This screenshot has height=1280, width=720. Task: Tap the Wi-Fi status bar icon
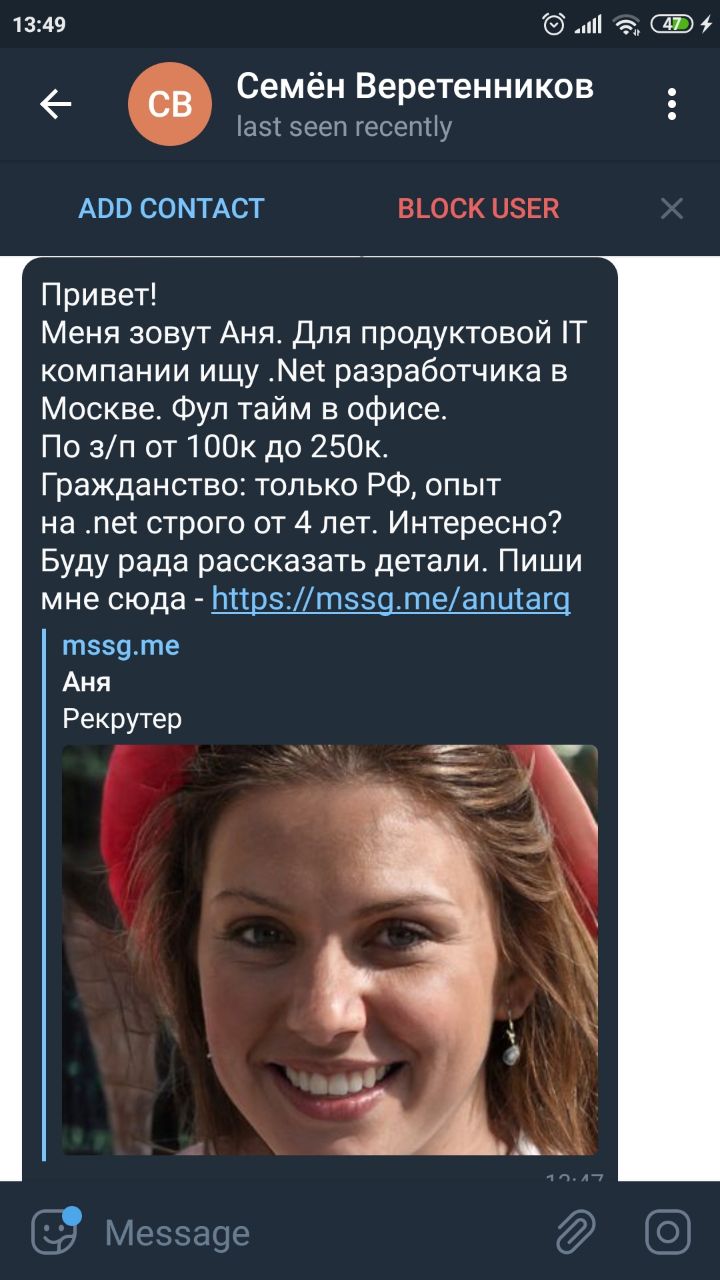627,24
